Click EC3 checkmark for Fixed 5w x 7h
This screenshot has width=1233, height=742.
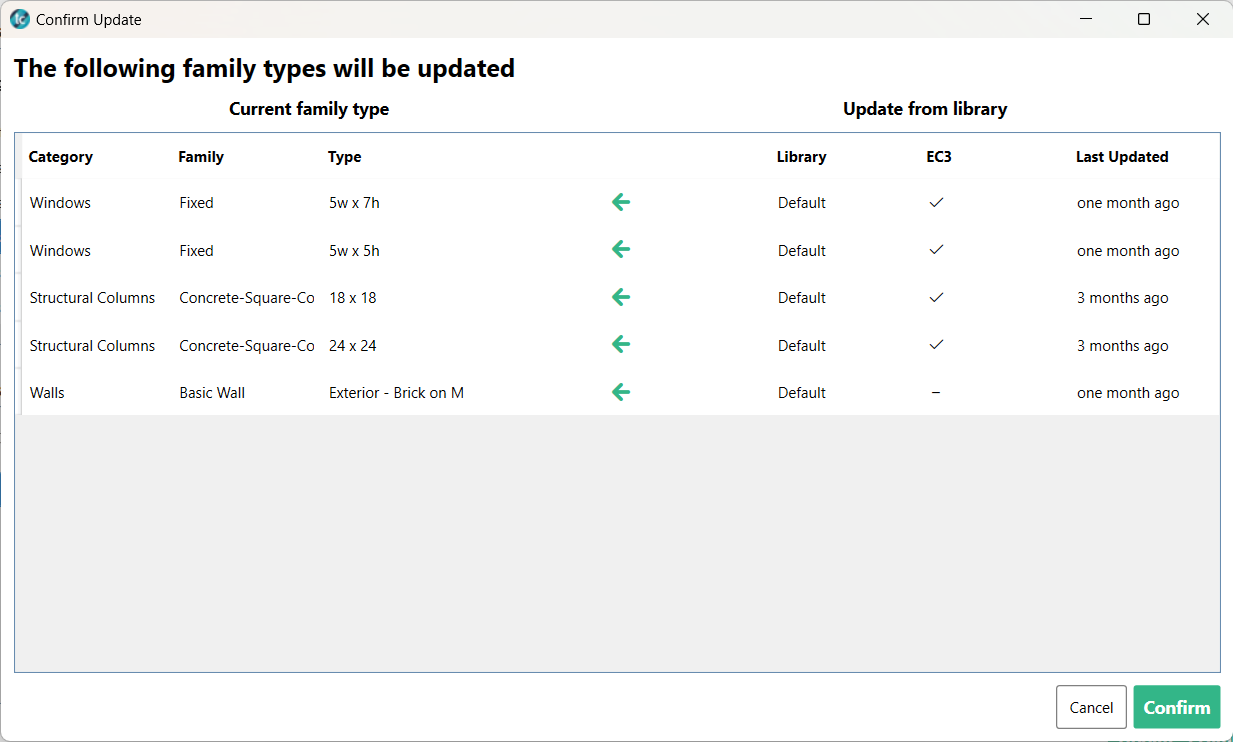[936, 203]
